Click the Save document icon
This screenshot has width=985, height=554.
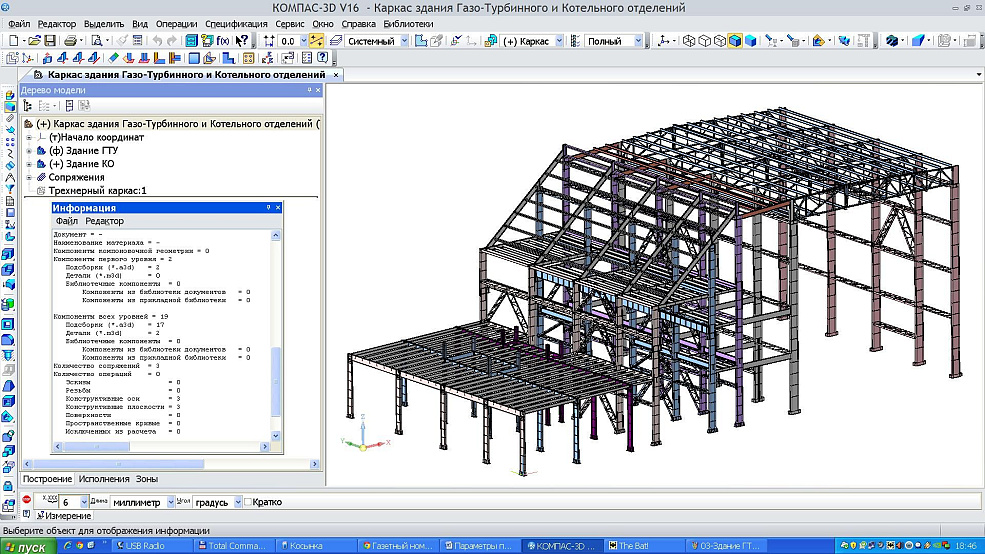[x=50, y=41]
